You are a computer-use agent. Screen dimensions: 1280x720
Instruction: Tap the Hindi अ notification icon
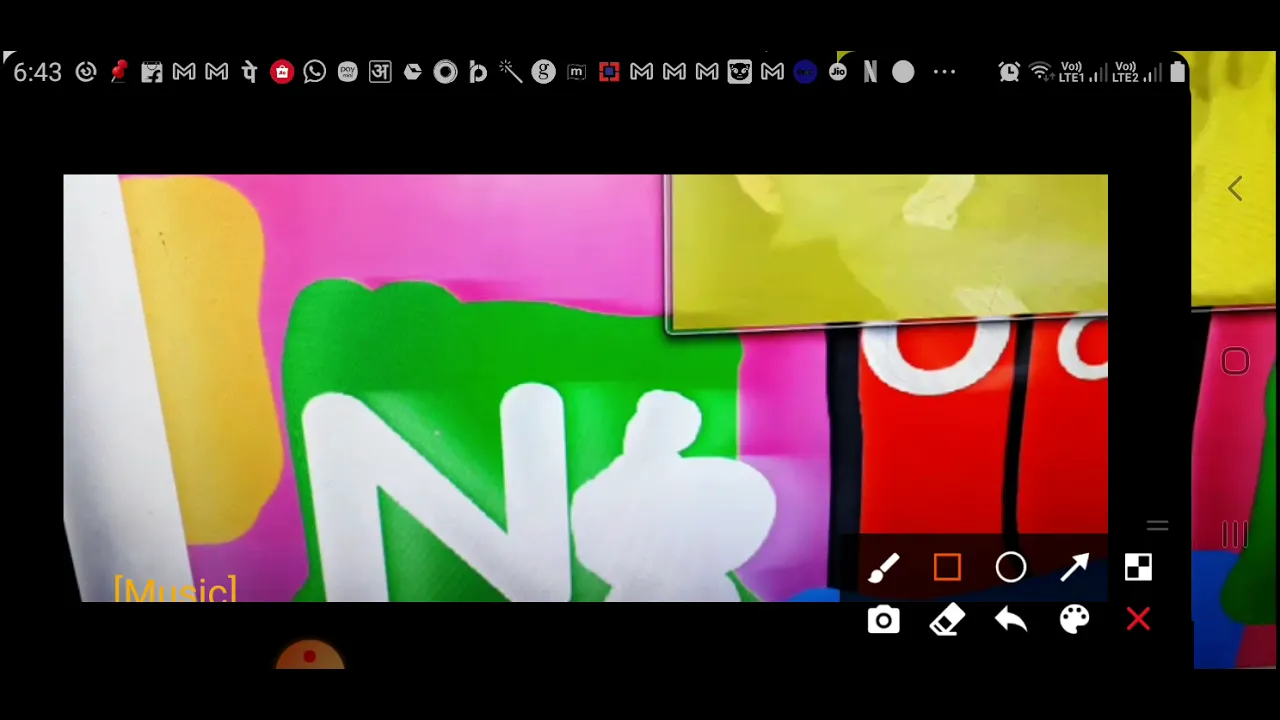pos(380,72)
